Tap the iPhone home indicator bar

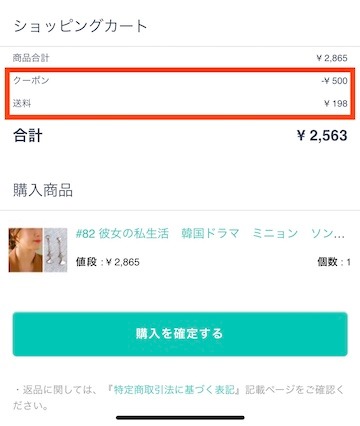click(180, 417)
